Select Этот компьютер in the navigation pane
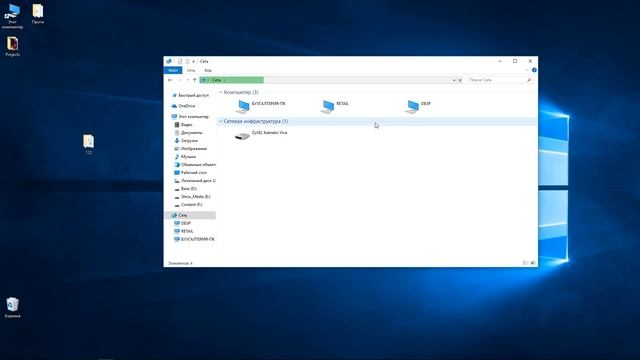The width and height of the screenshot is (640, 360). point(190,116)
